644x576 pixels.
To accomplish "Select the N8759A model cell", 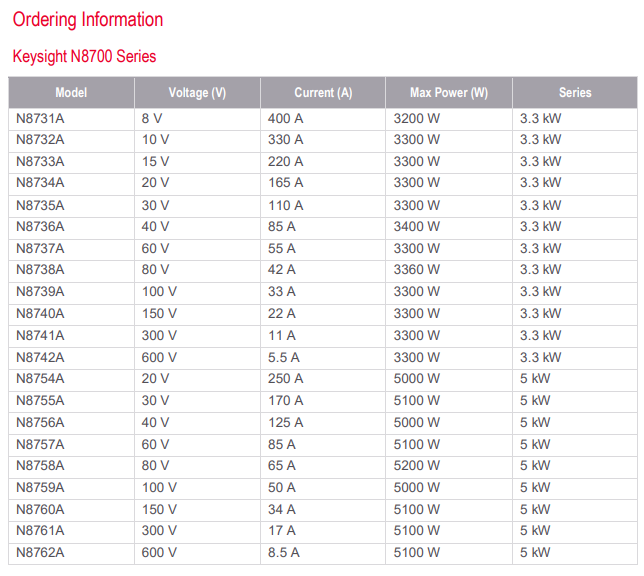I will tap(71, 488).
